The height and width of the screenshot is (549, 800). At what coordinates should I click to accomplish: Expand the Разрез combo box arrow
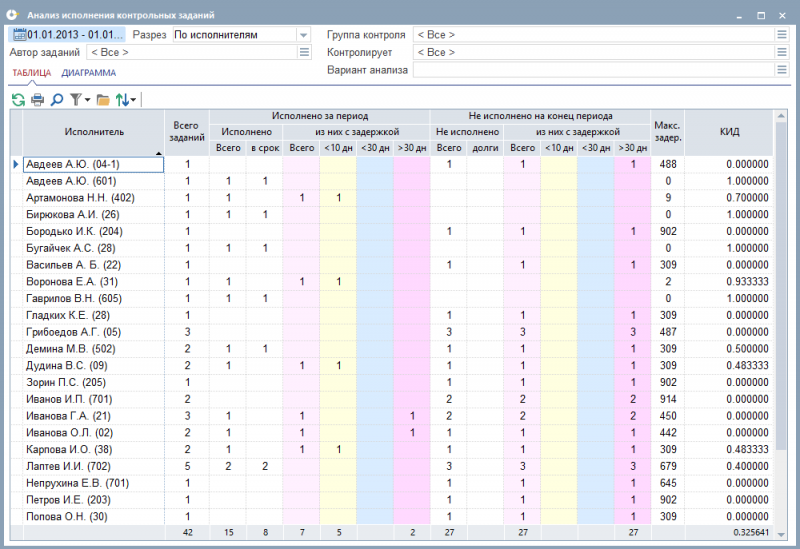(303, 35)
